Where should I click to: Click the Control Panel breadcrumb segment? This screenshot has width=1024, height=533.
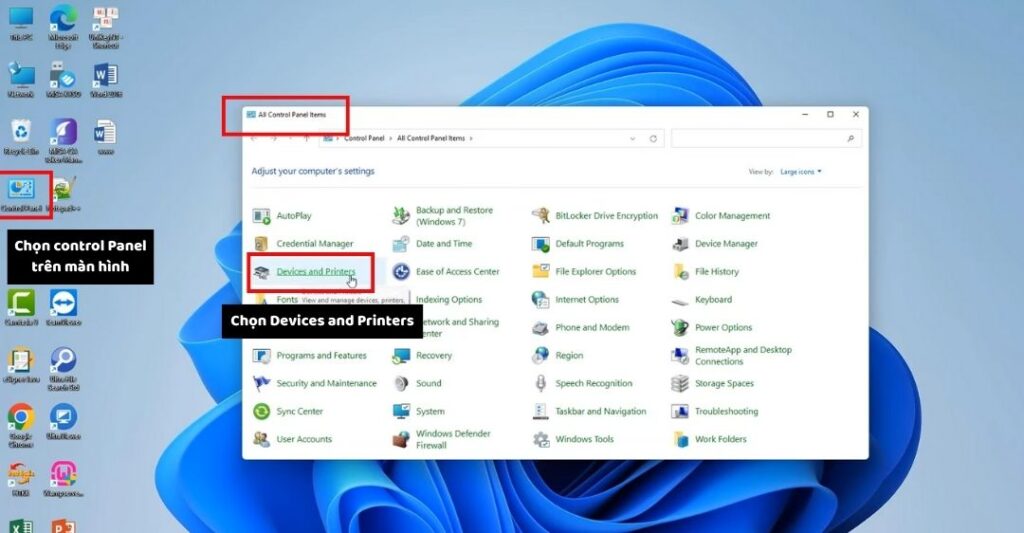[x=366, y=139]
